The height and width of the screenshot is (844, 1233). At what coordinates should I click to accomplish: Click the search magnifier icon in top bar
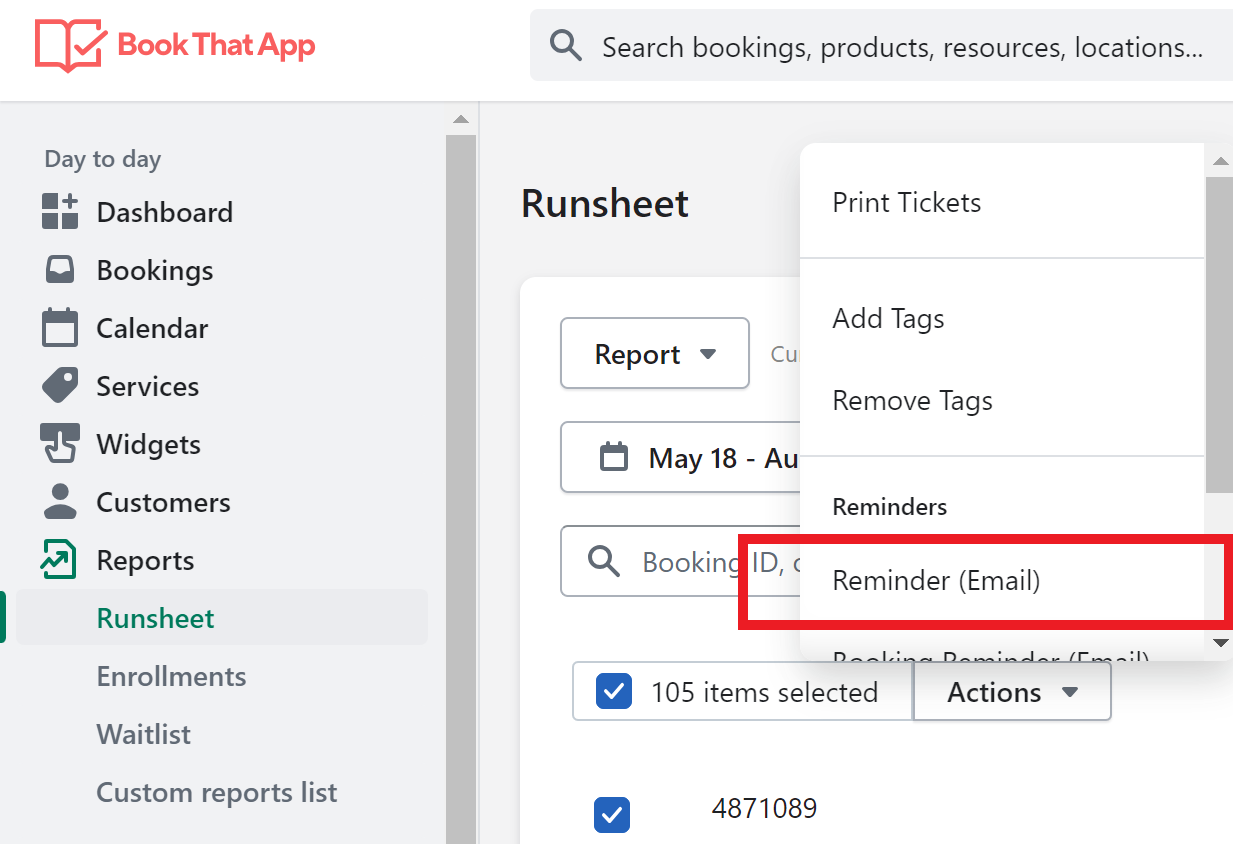click(566, 46)
